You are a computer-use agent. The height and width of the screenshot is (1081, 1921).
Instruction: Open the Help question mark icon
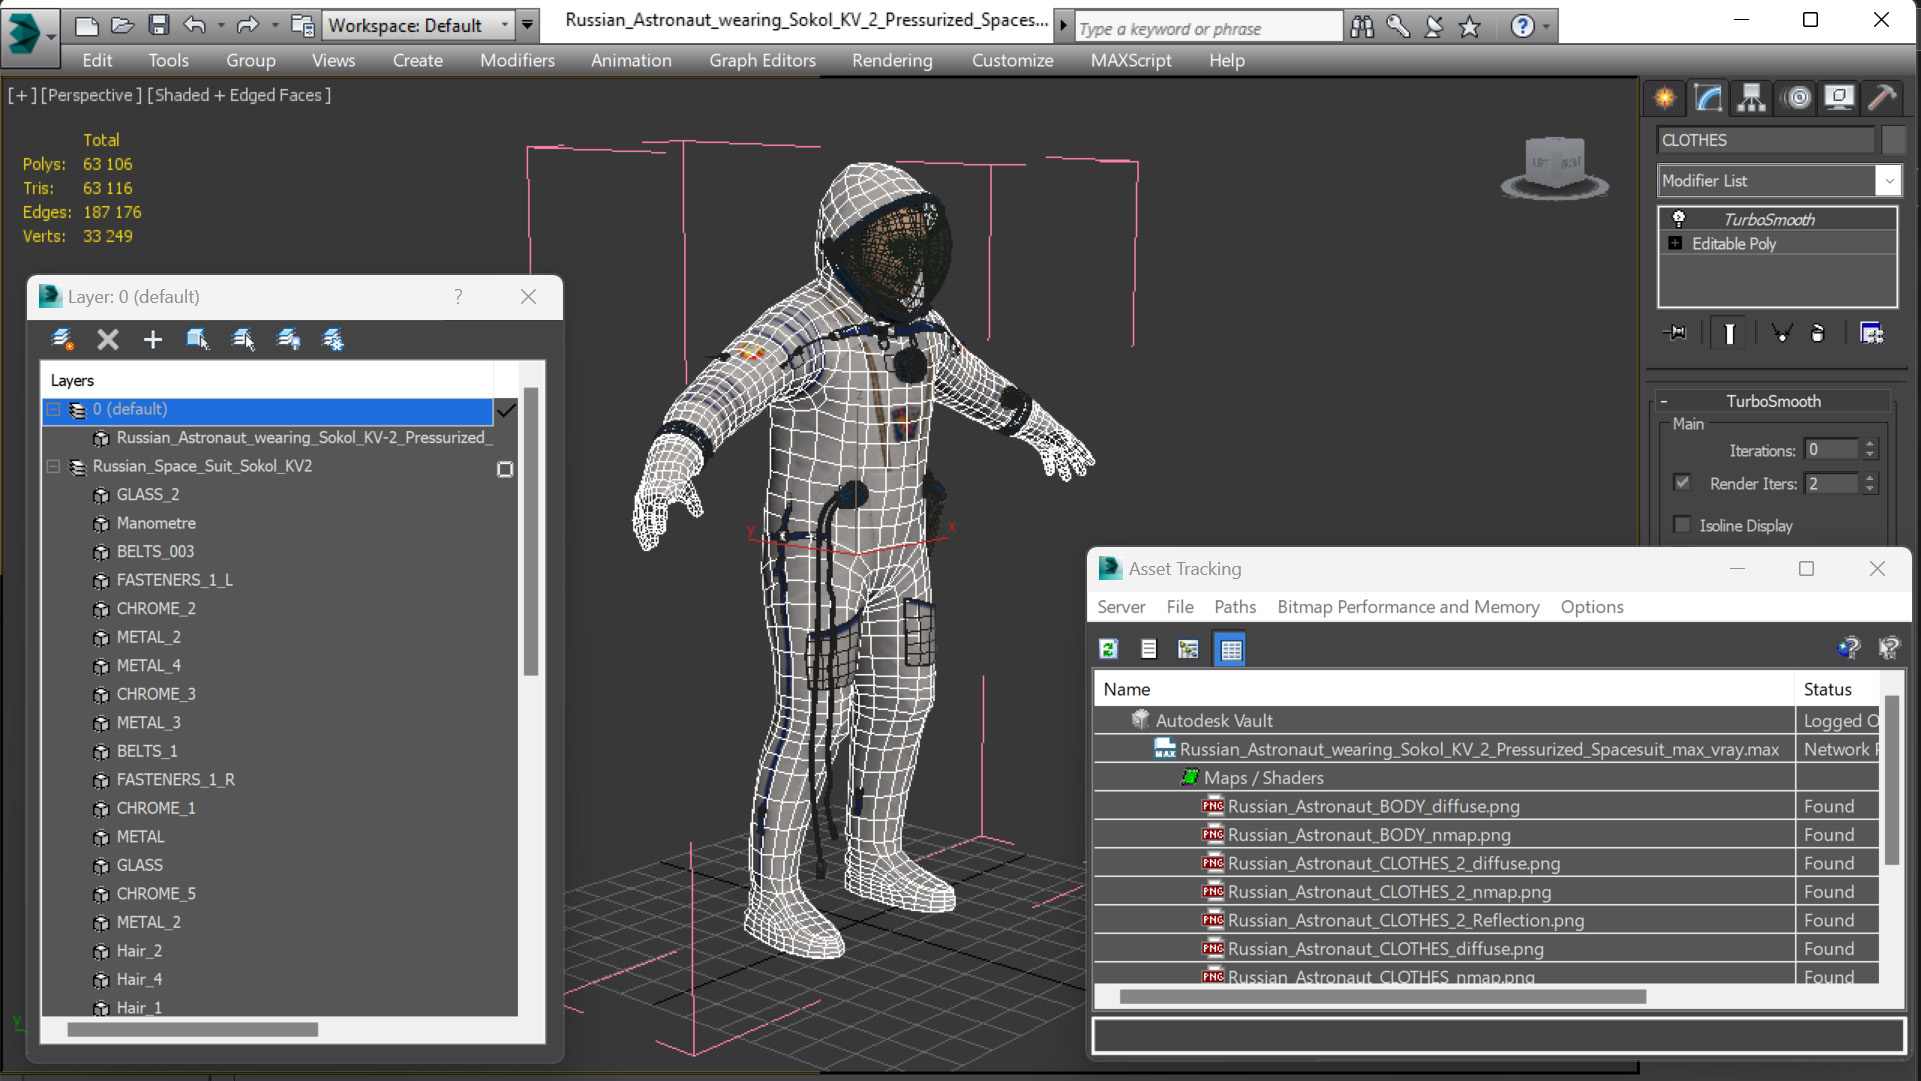click(1522, 27)
